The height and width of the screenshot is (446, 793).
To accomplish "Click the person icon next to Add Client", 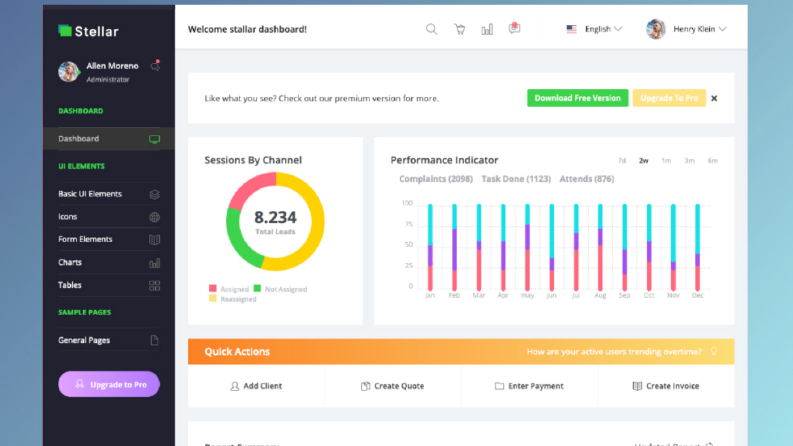I will coord(235,386).
